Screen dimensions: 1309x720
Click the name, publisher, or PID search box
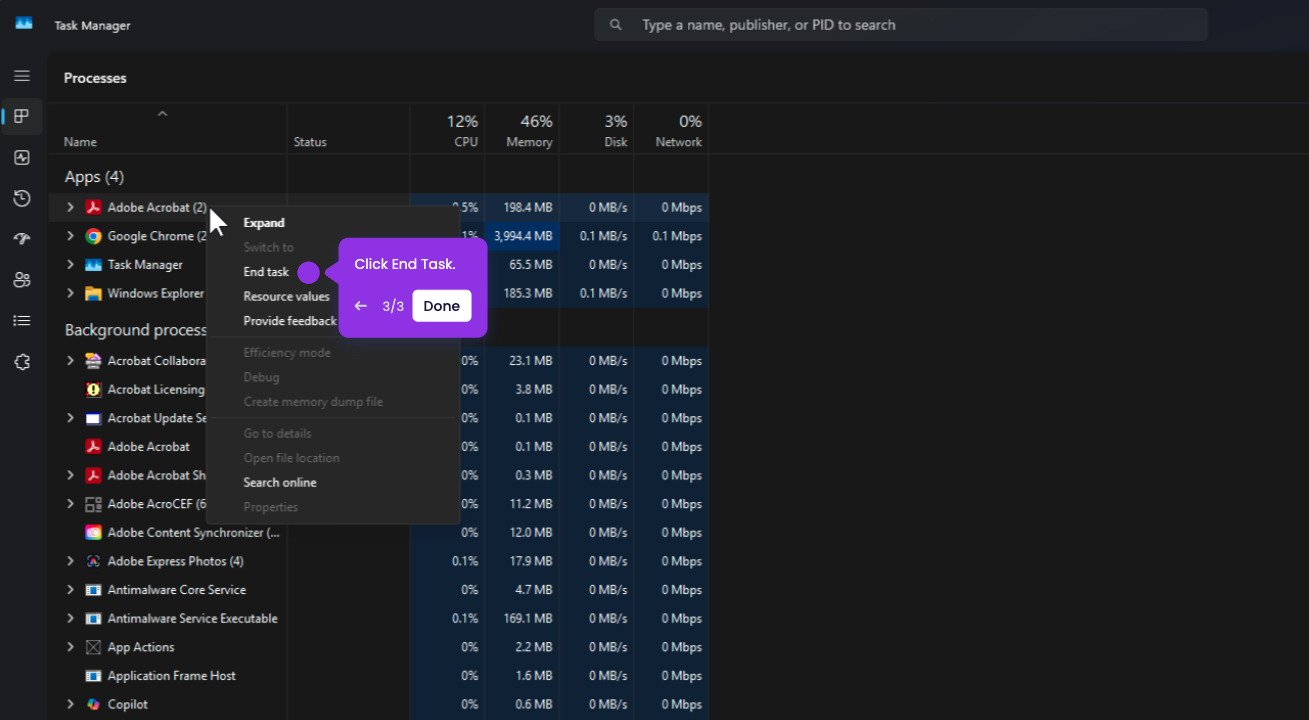901,25
